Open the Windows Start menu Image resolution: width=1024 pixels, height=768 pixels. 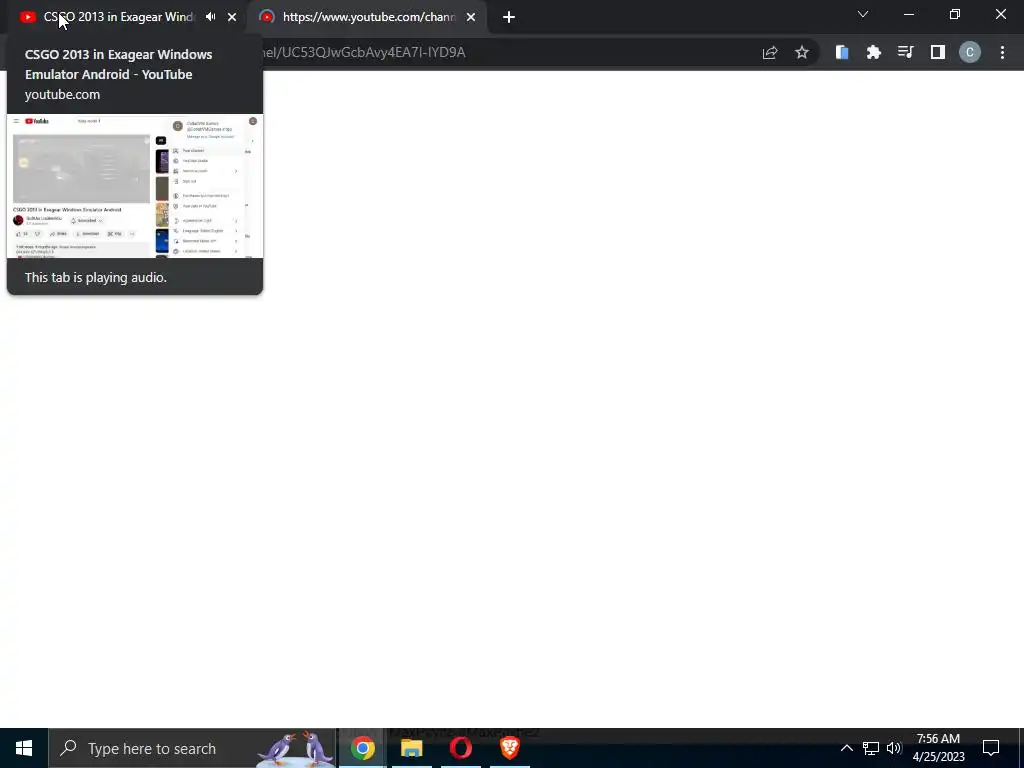tap(24, 748)
